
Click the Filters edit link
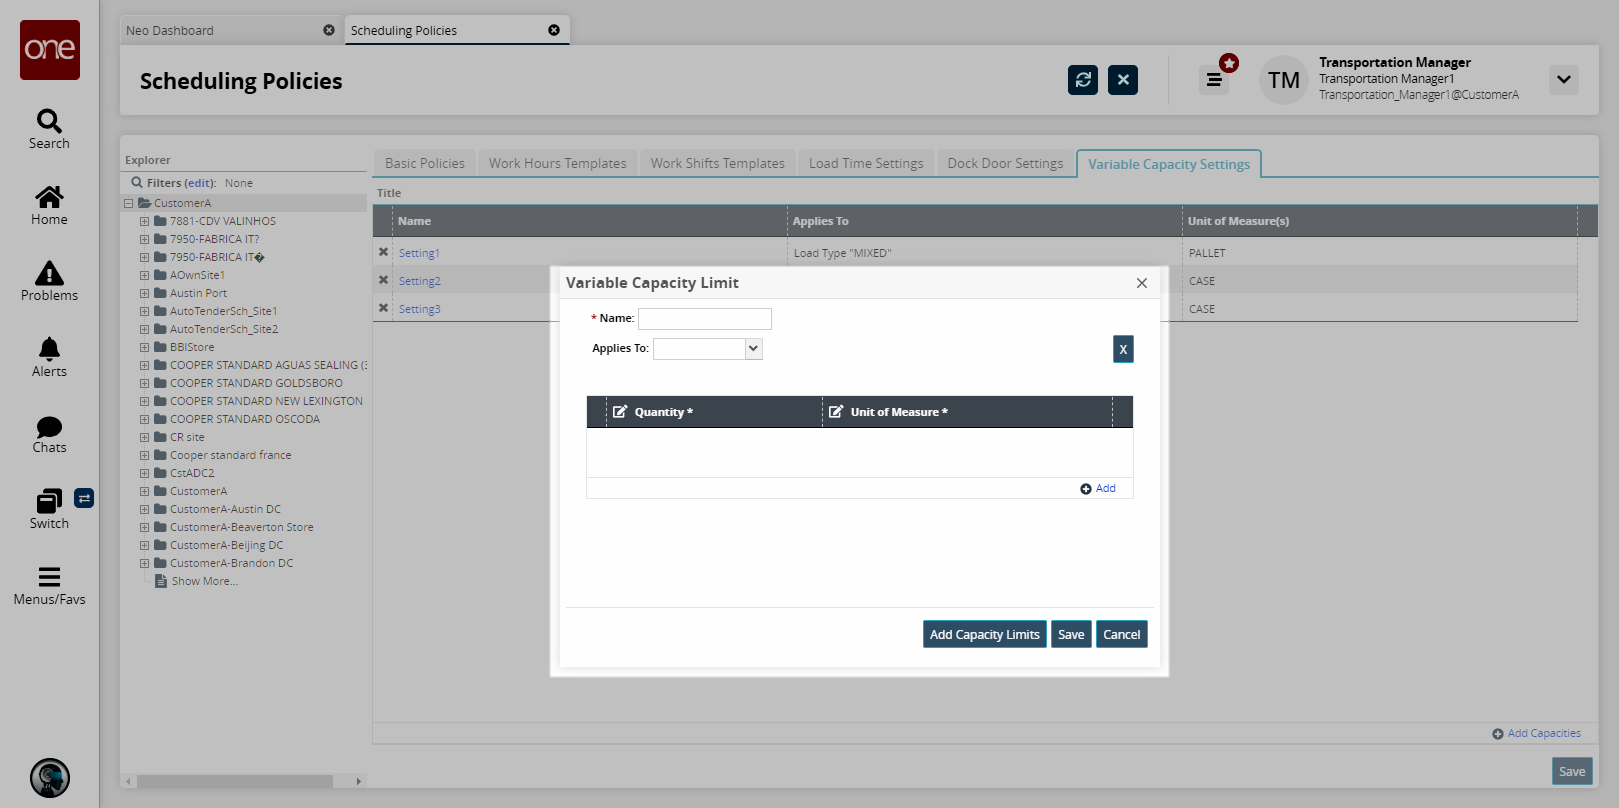(x=200, y=183)
